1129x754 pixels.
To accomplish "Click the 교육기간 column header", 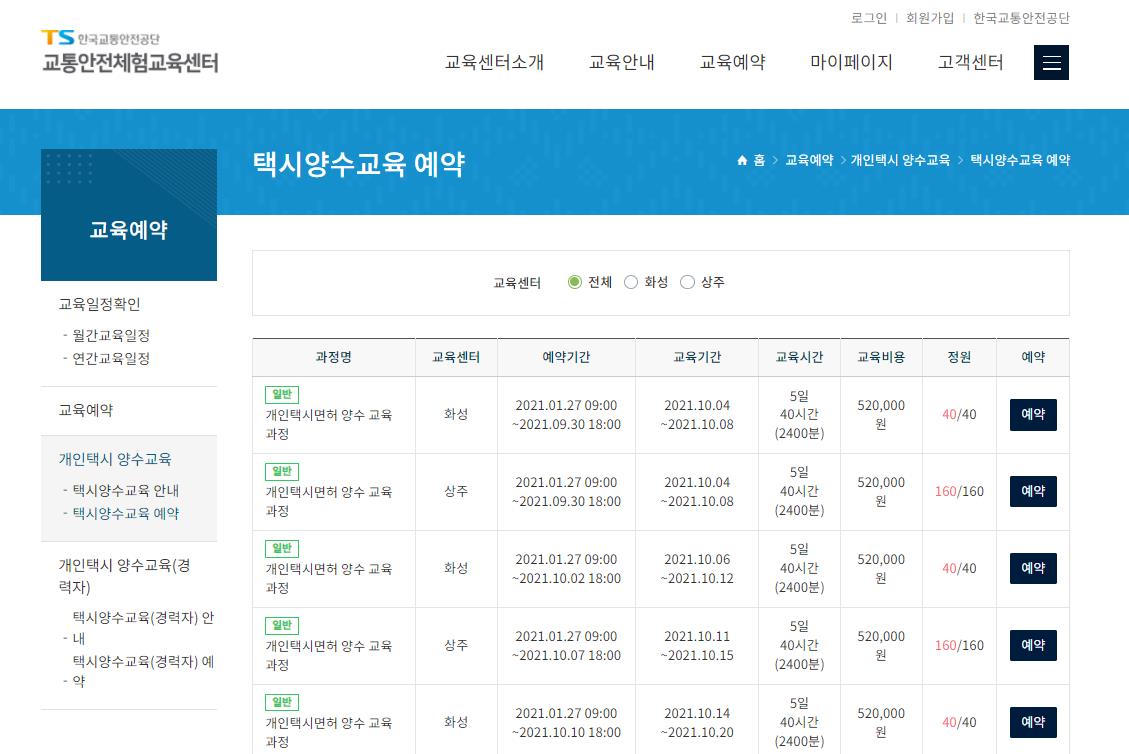I will (x=697, y=357).
